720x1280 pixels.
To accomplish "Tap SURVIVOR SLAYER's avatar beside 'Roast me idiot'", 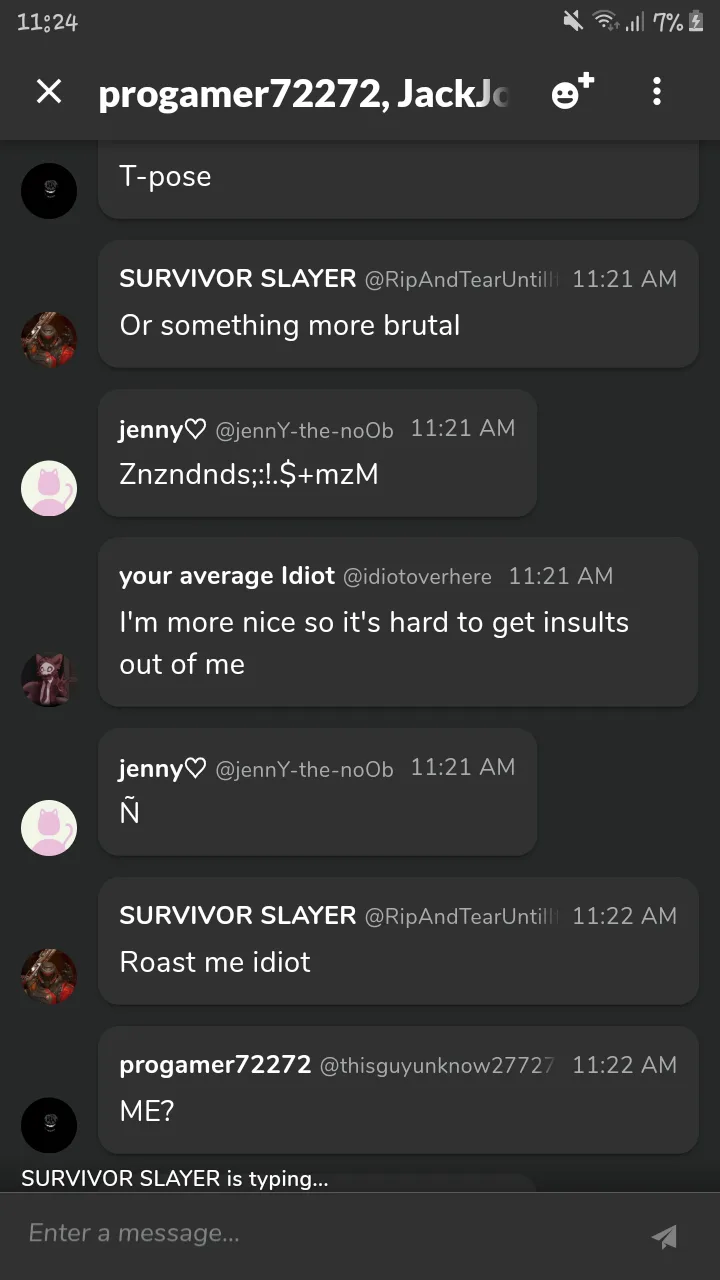I will 49,976.
